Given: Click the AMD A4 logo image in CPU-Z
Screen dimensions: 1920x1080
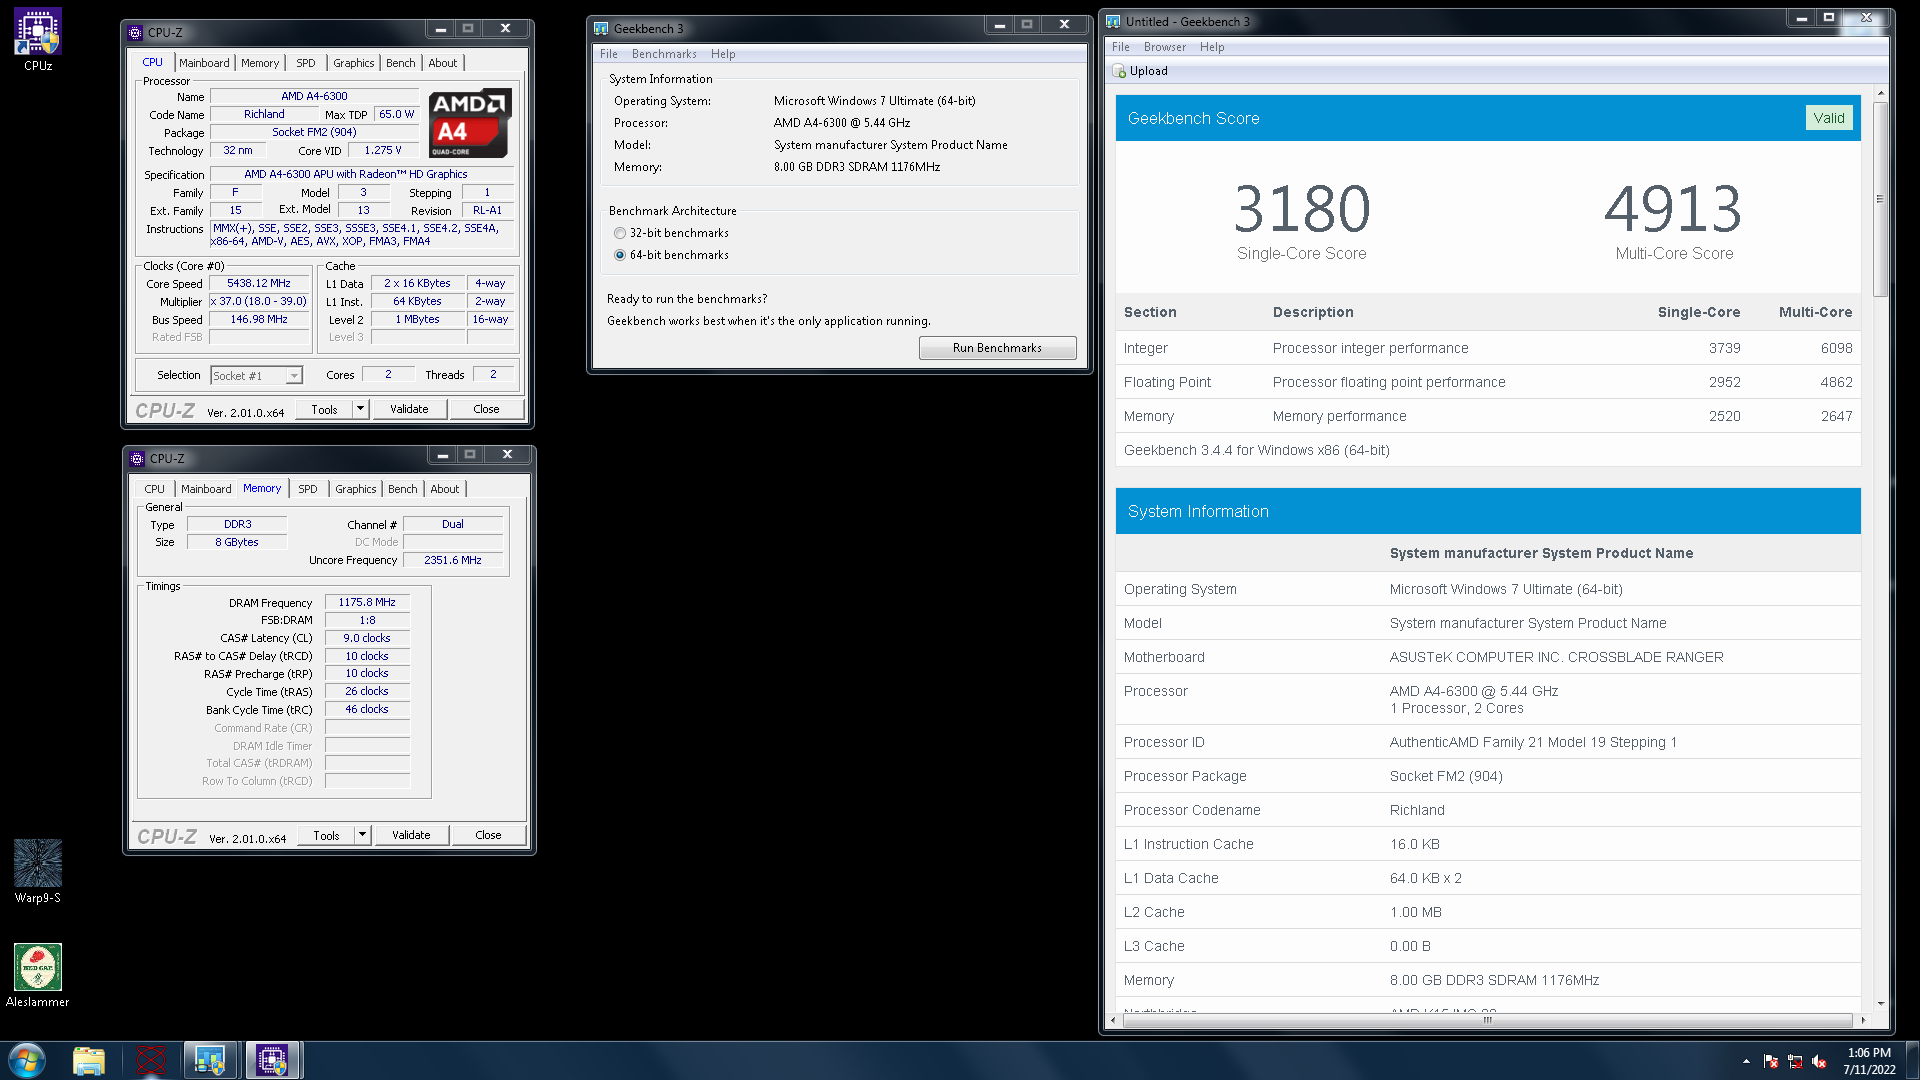Looking at the screenshot, I should coord(470,124).
